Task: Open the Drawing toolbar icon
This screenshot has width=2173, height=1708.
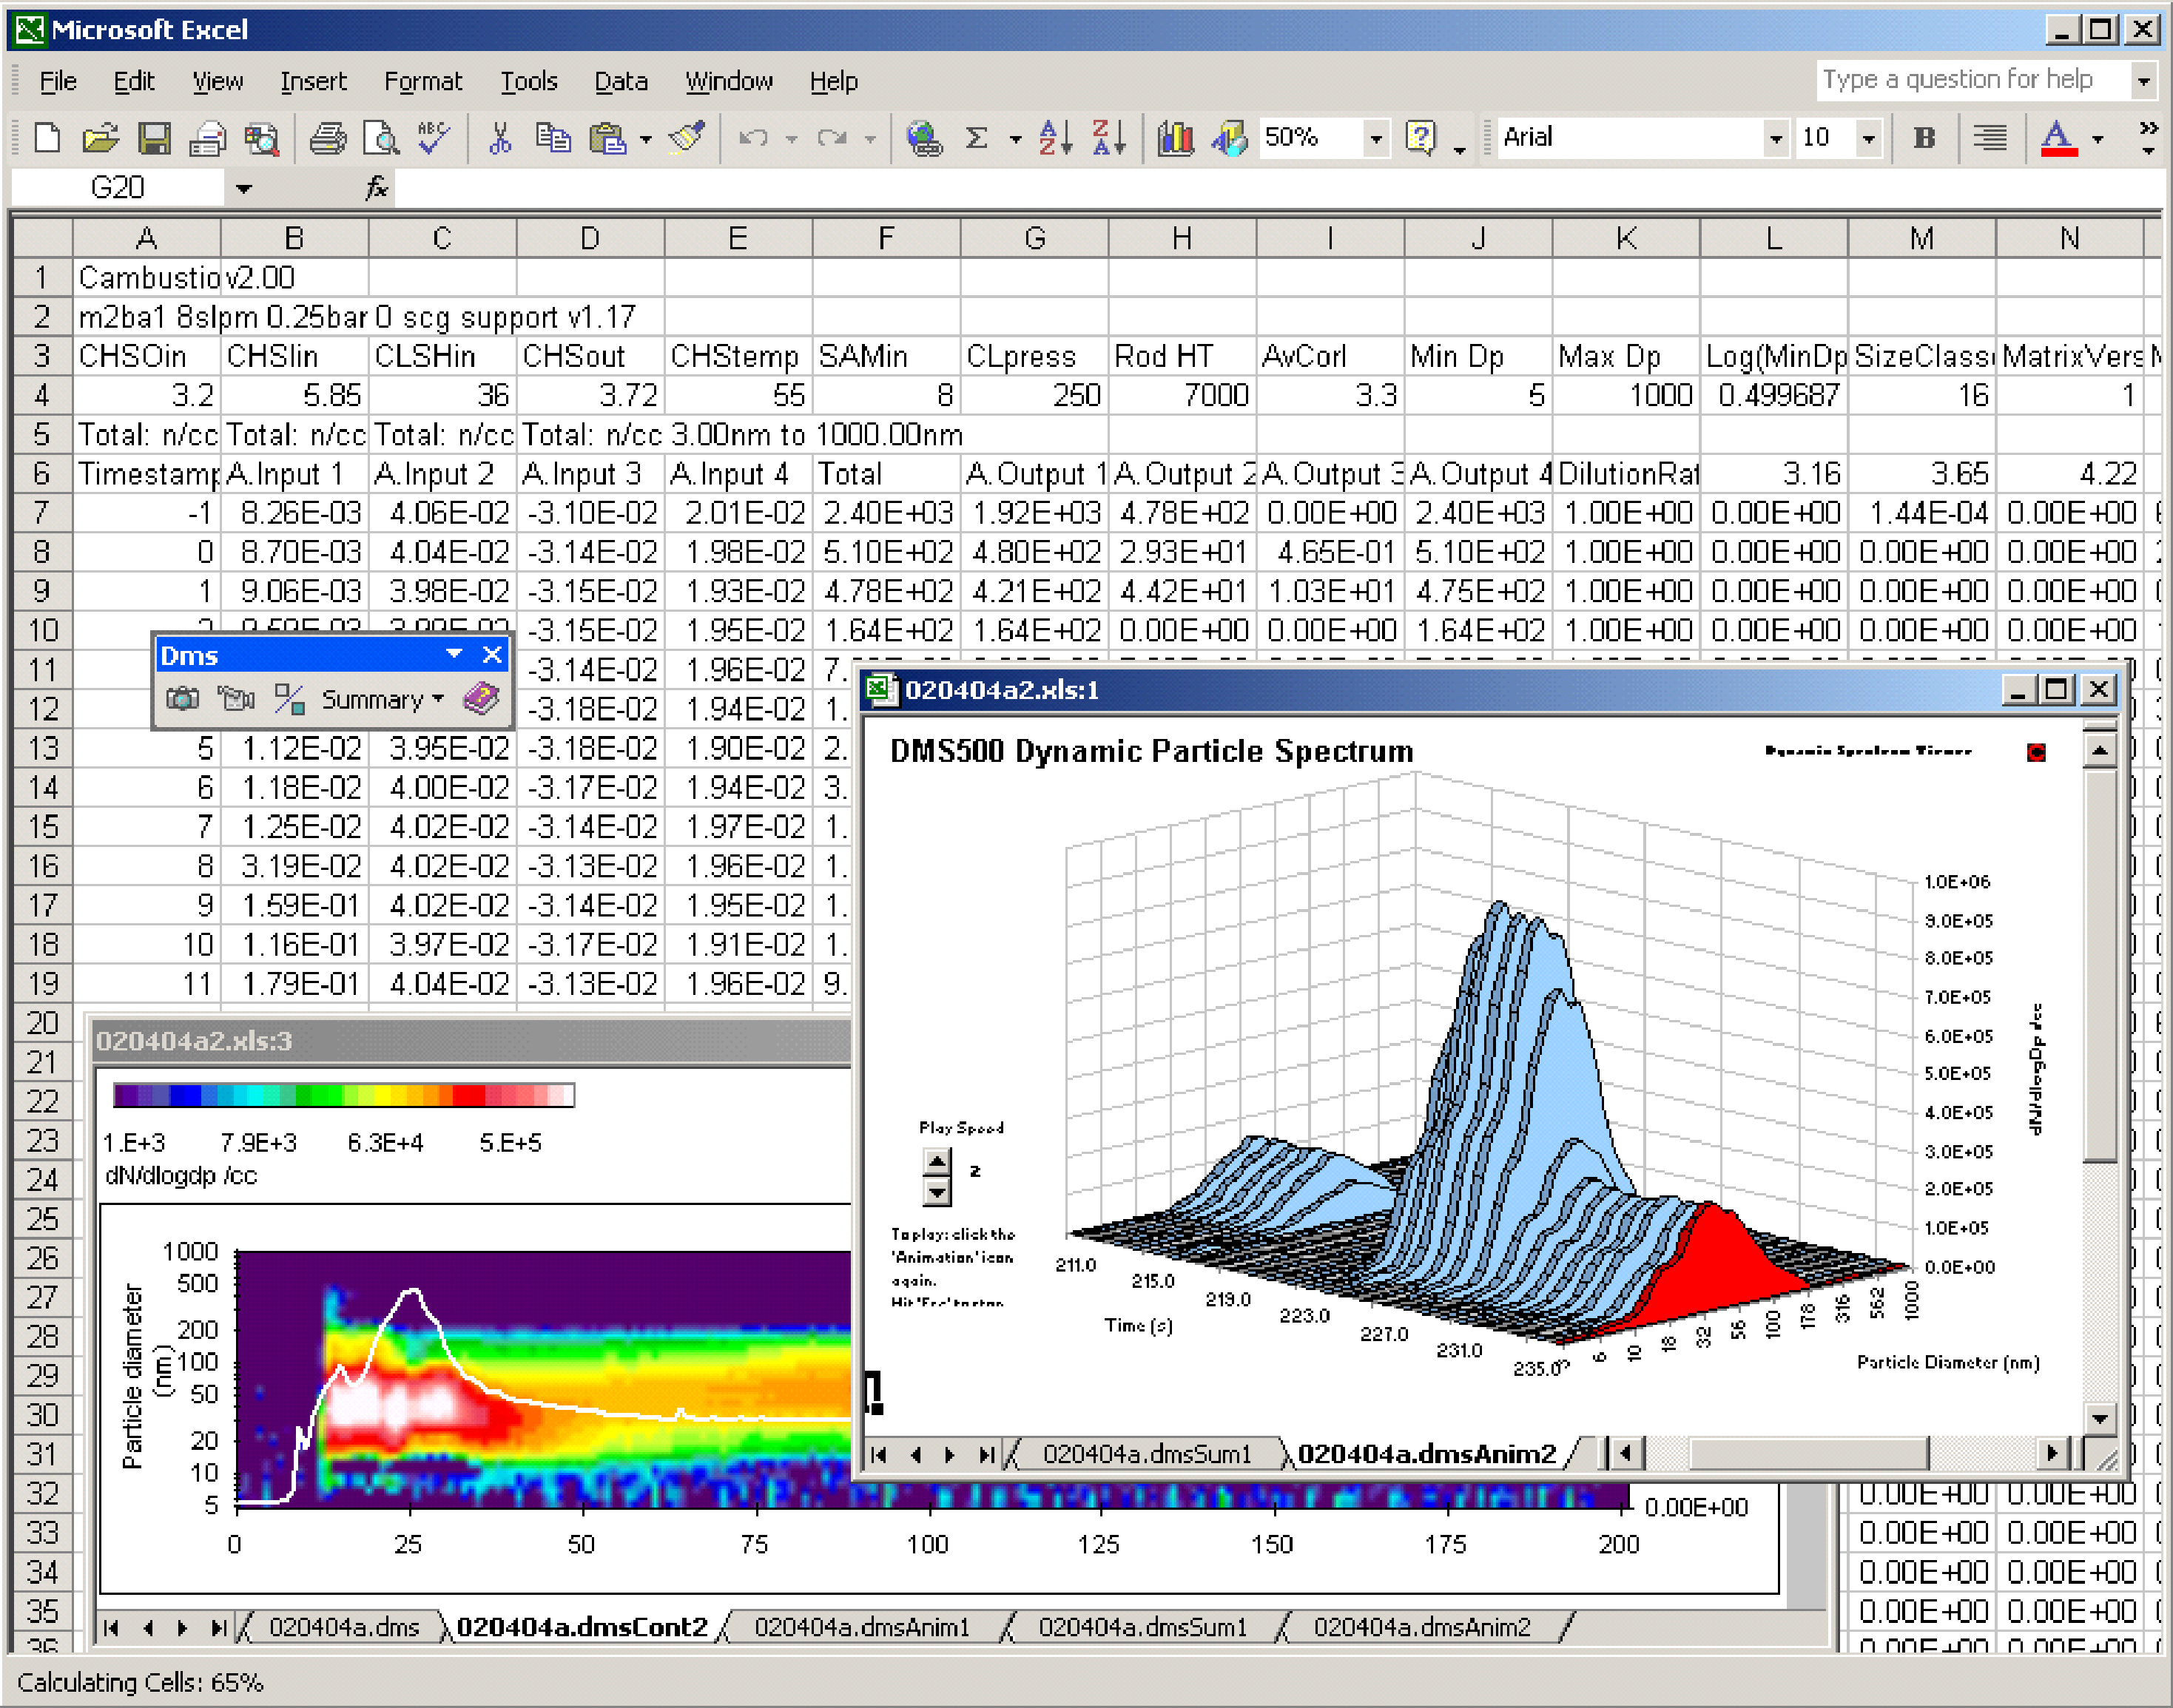Action: click(1230, 137)
